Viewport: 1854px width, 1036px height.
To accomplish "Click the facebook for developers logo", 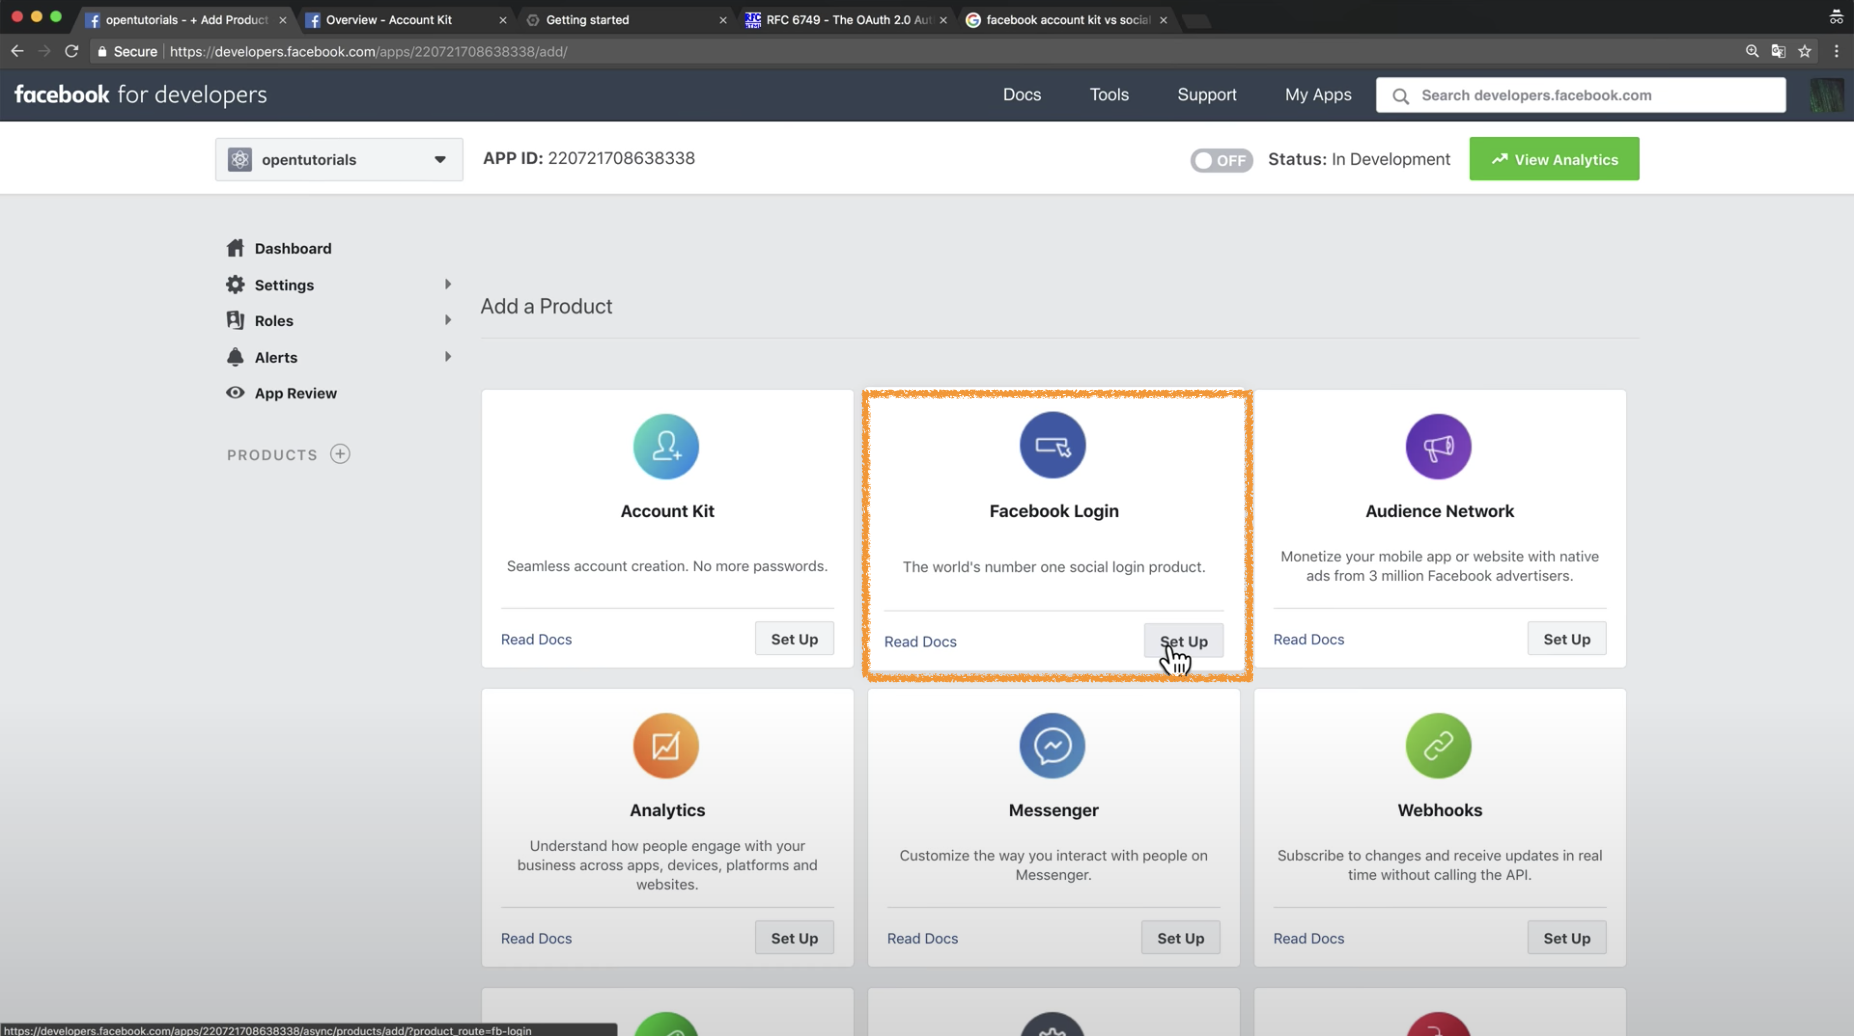I will (x=141, y=95).
